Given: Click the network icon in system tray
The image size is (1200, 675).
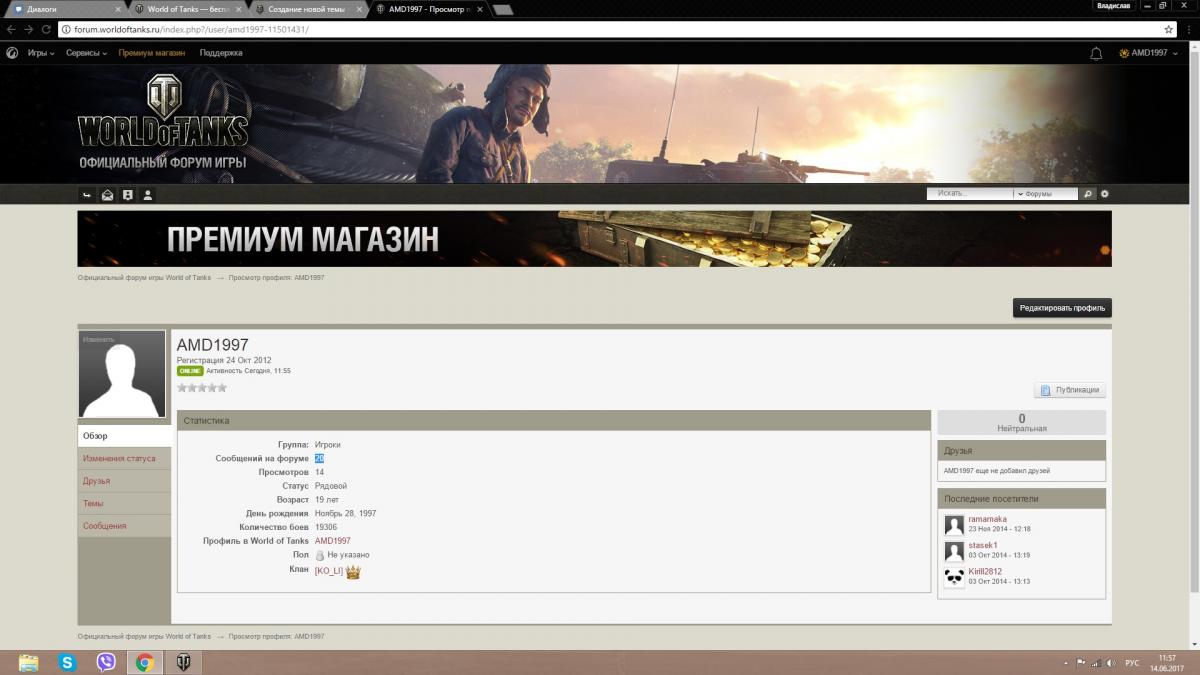Looking at the screenshot, I should point(1096,663).
